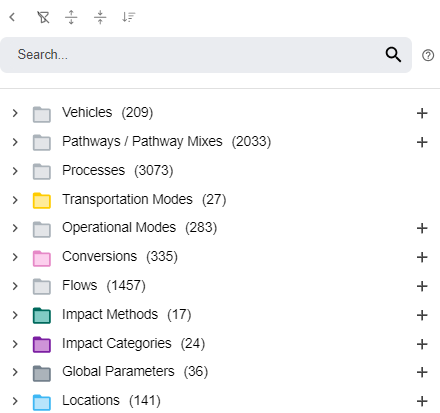Click the magnifier search icon
Viewport: 440px width, 413px height.
click(x=393, y=55)
